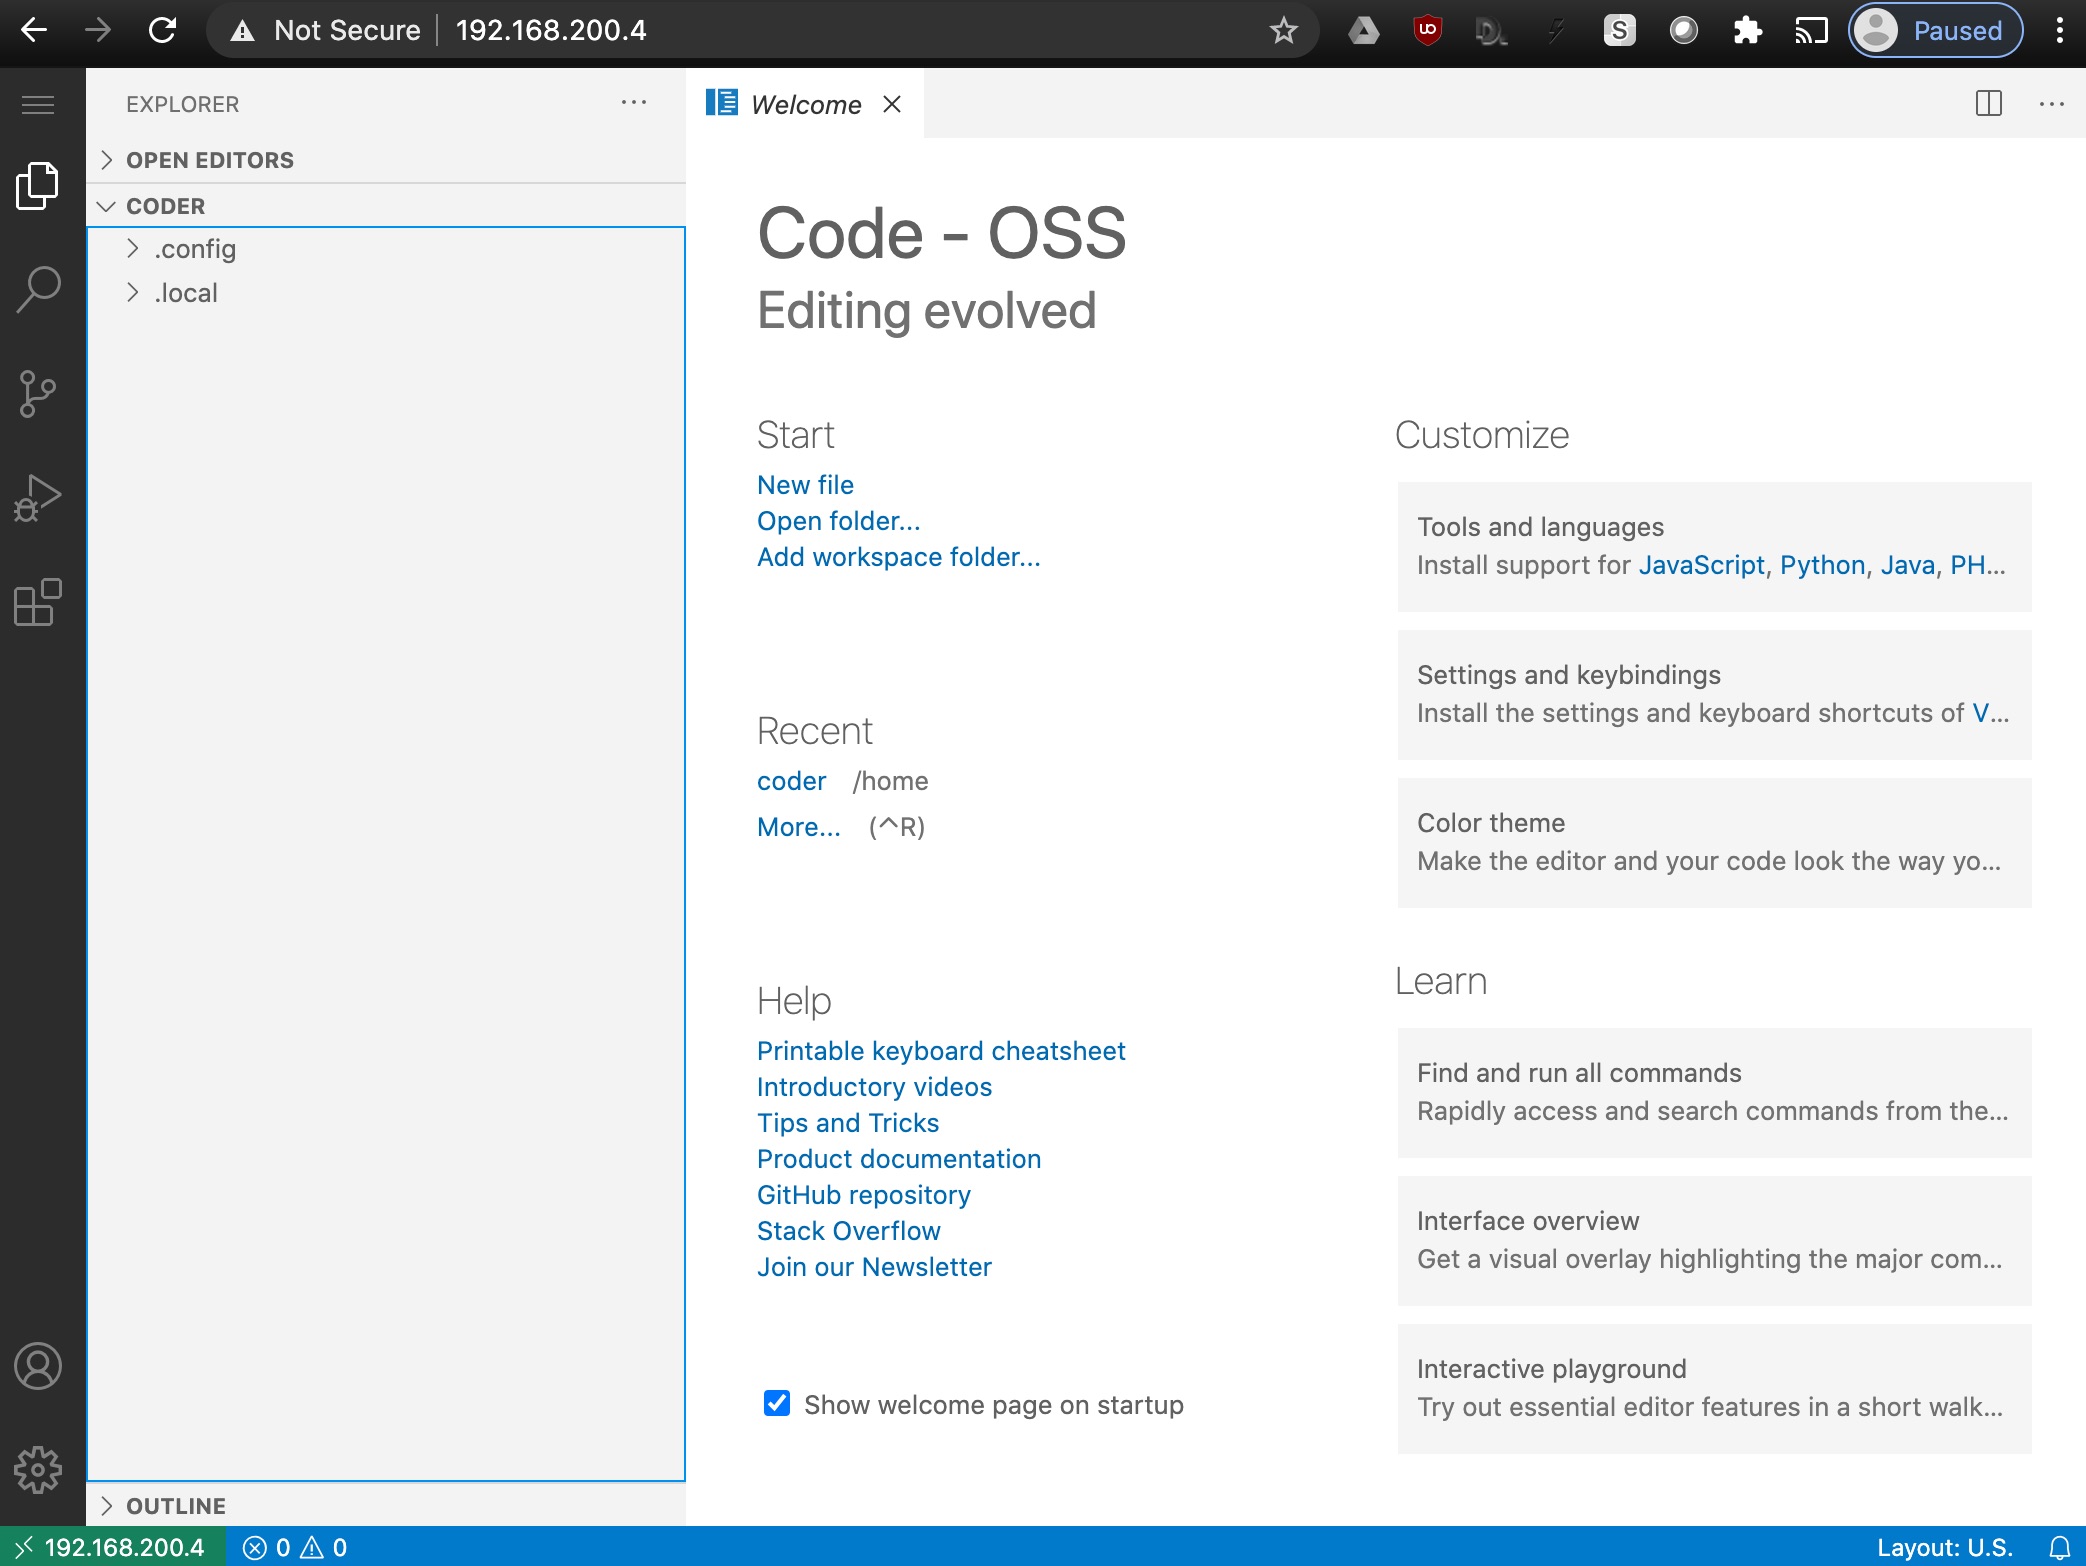Open Settings and keybindings card

[1714, 694]
